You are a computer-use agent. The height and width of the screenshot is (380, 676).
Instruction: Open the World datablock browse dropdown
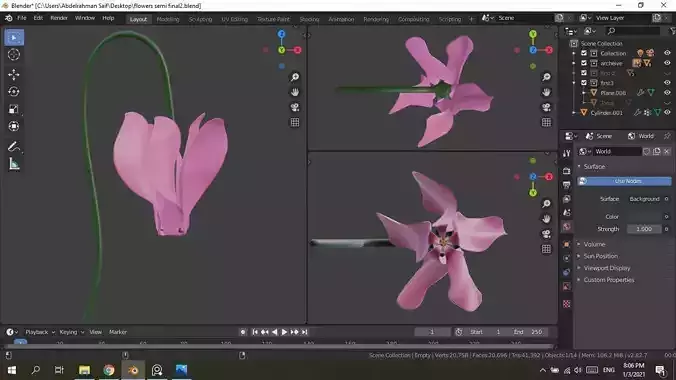[585, 151]
